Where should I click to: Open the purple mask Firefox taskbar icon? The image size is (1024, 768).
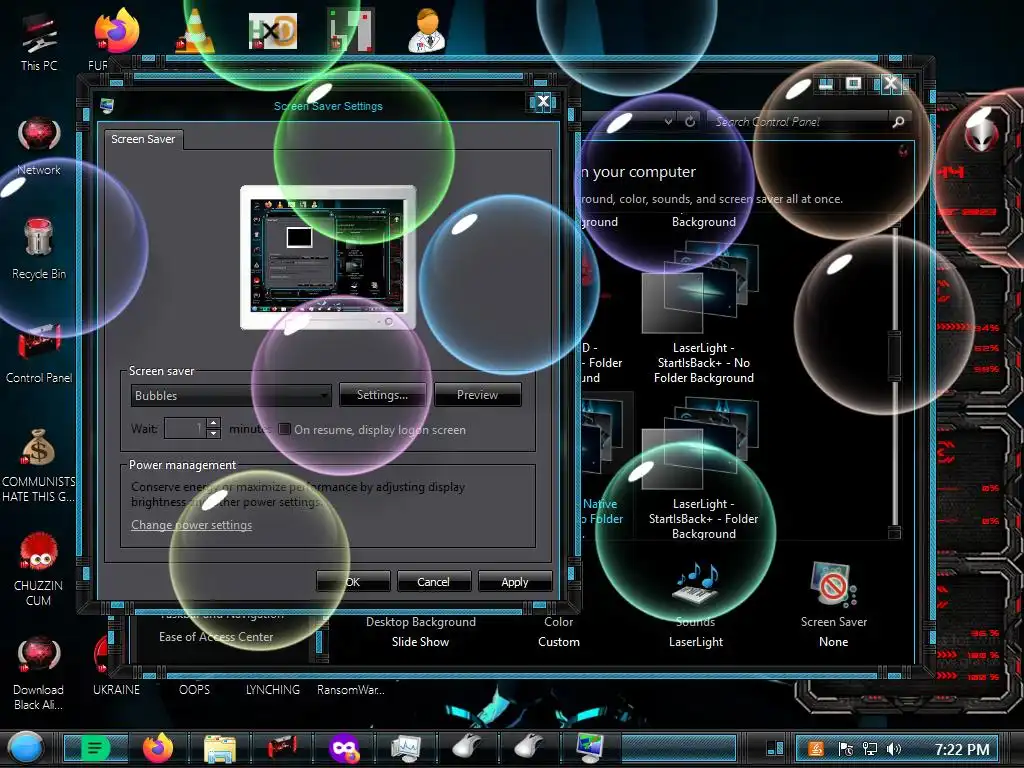[x=344, y=748]
